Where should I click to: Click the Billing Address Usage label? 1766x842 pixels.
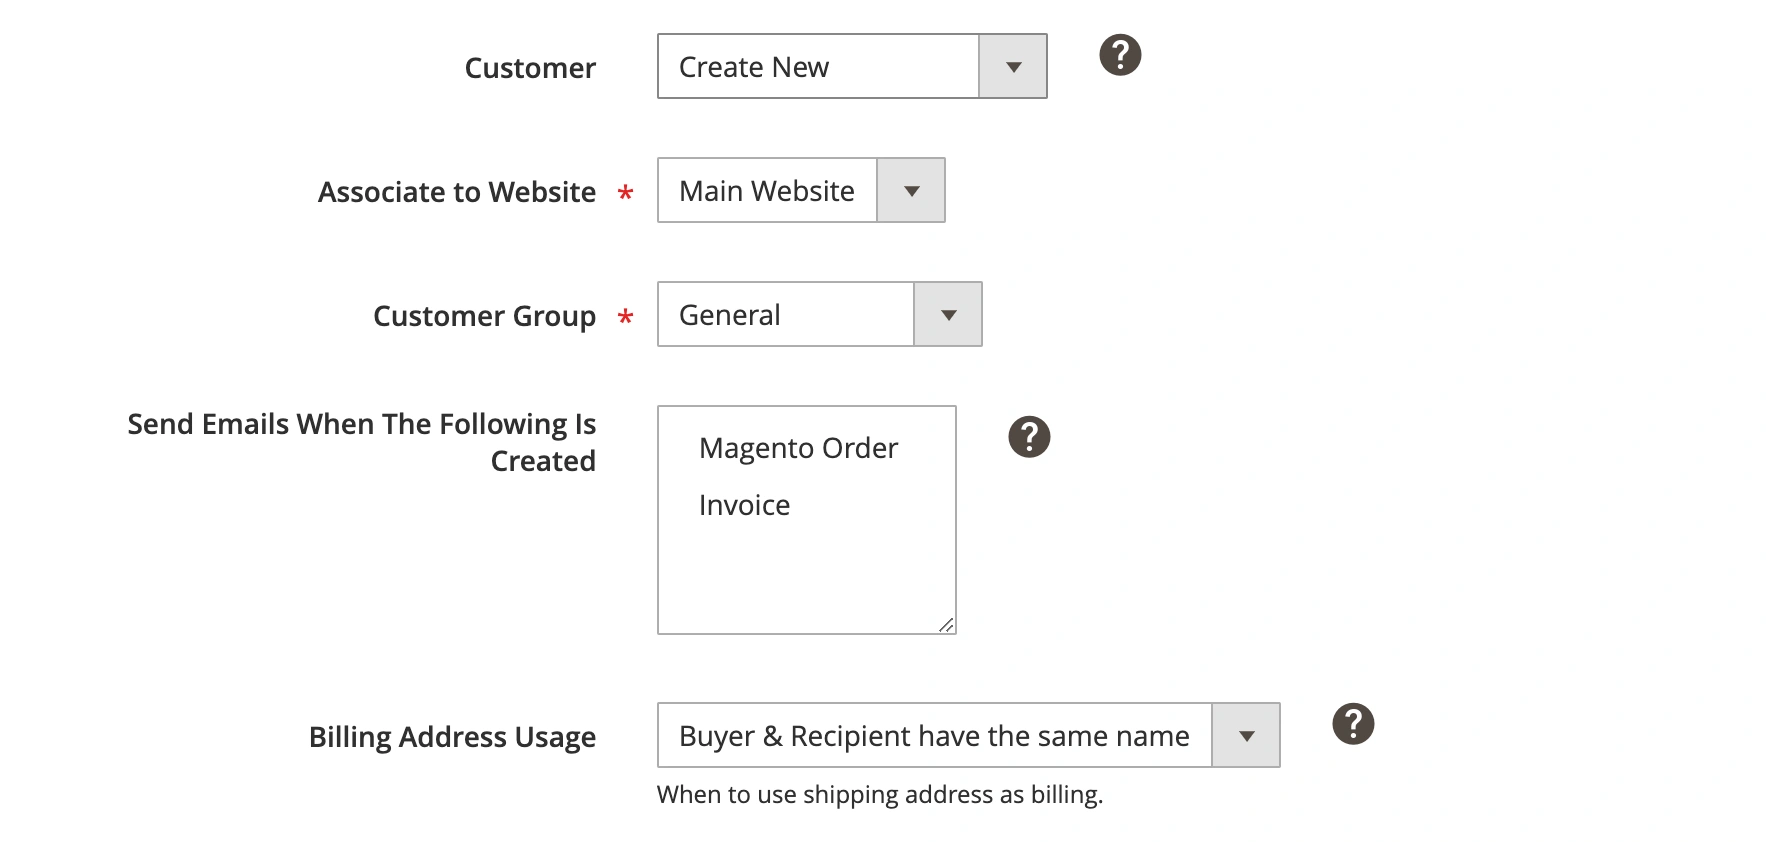[452, 737]
